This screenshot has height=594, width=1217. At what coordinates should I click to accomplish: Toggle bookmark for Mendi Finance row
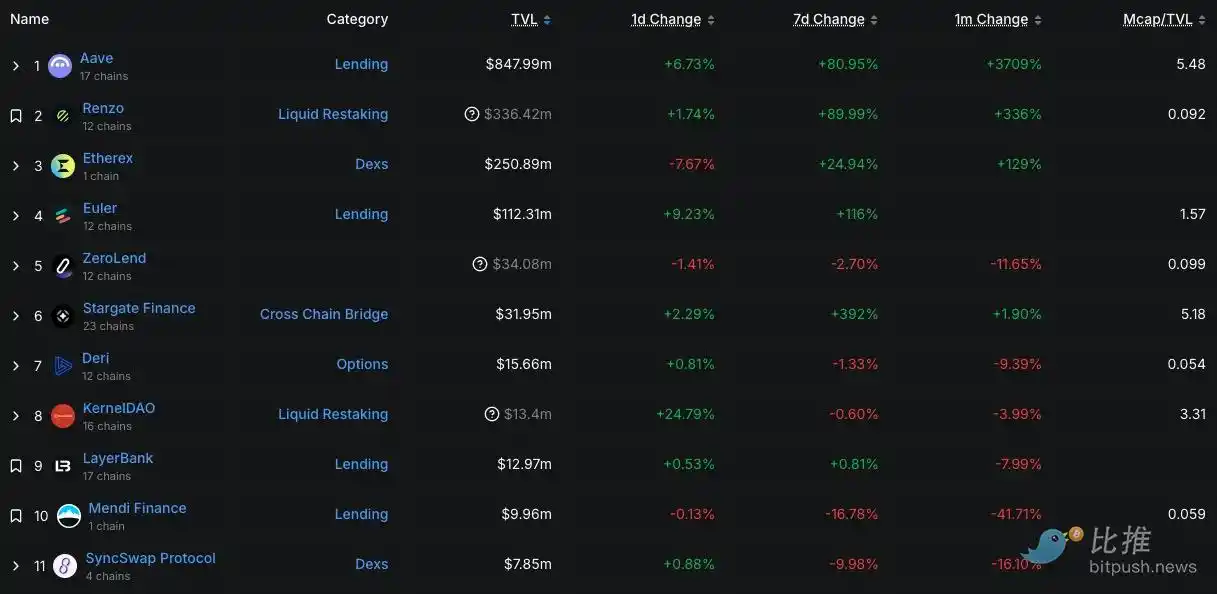coord(16,516)
